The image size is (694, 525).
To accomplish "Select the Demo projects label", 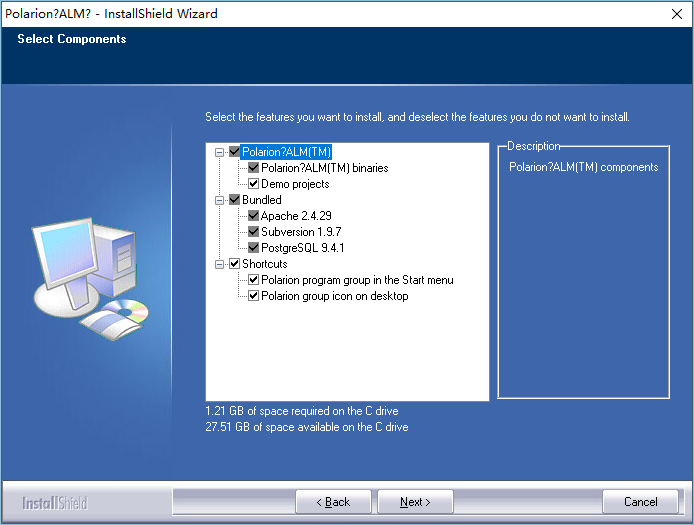I will (295, 184).
